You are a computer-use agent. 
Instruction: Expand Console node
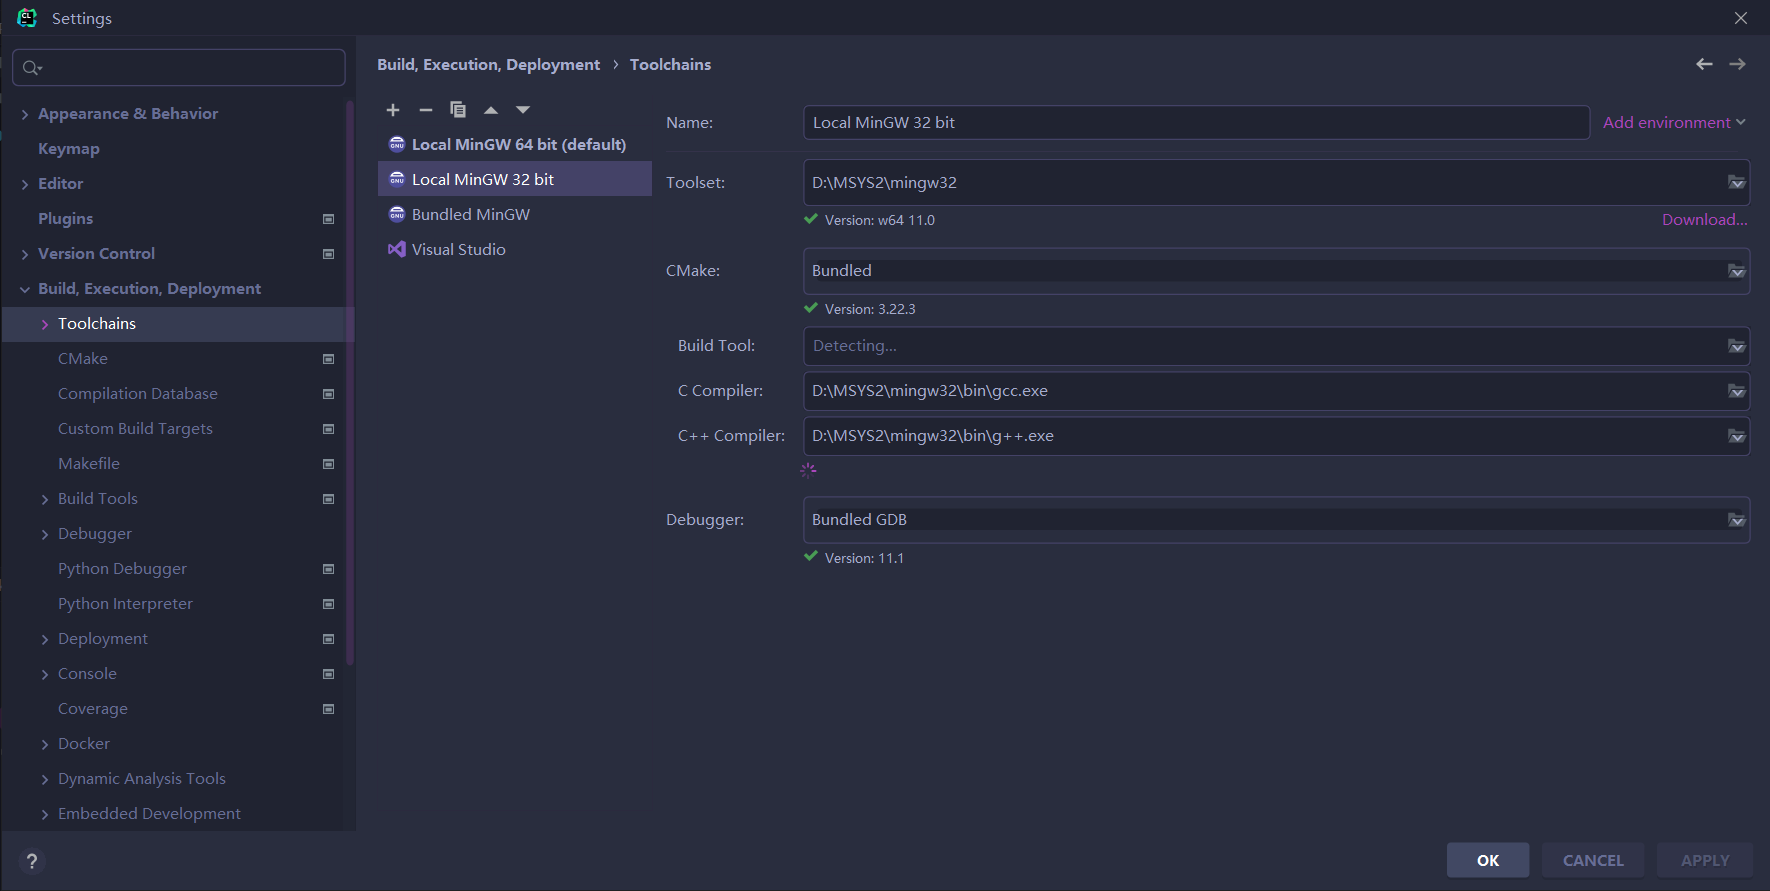(x=45, y=675)
